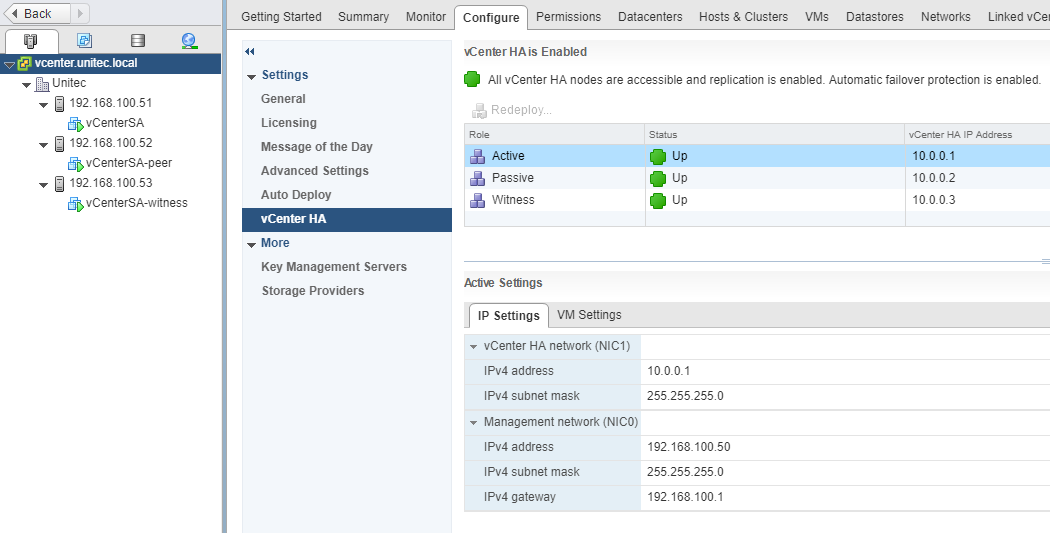Click the VM icon next to vCenterSA-witness

tap(76, 204)
